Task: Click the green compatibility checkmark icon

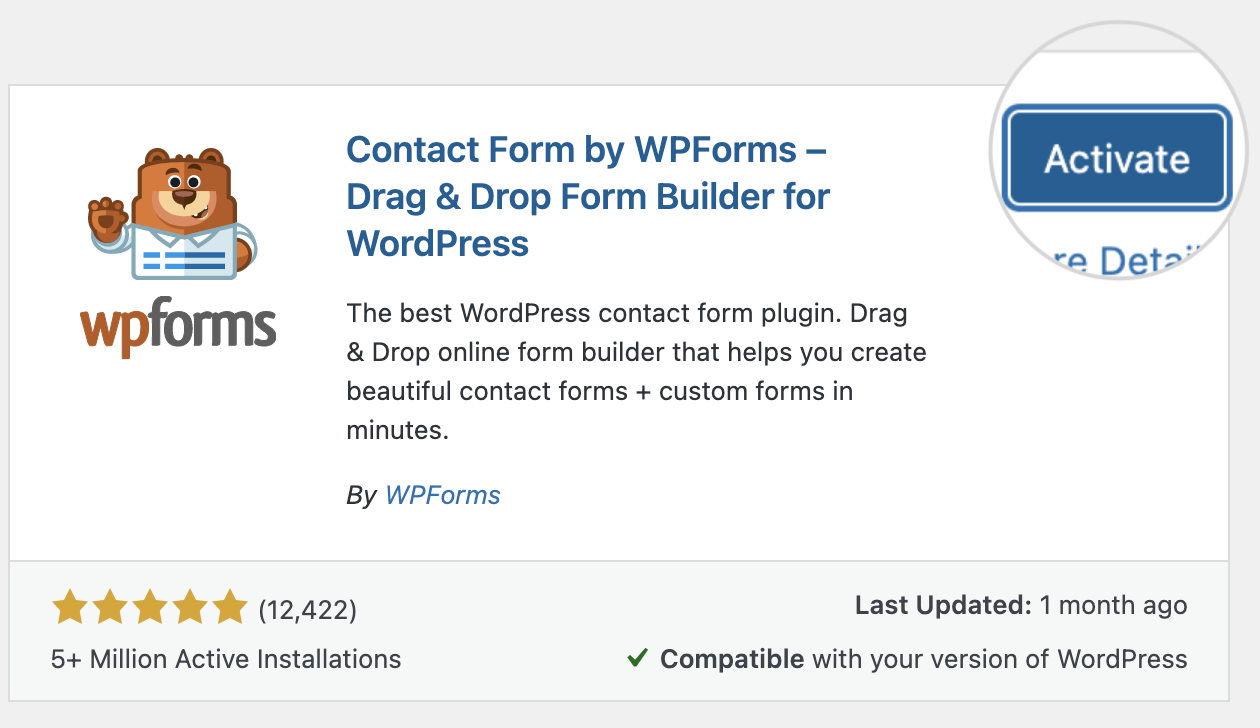Action: click(636, 658)
